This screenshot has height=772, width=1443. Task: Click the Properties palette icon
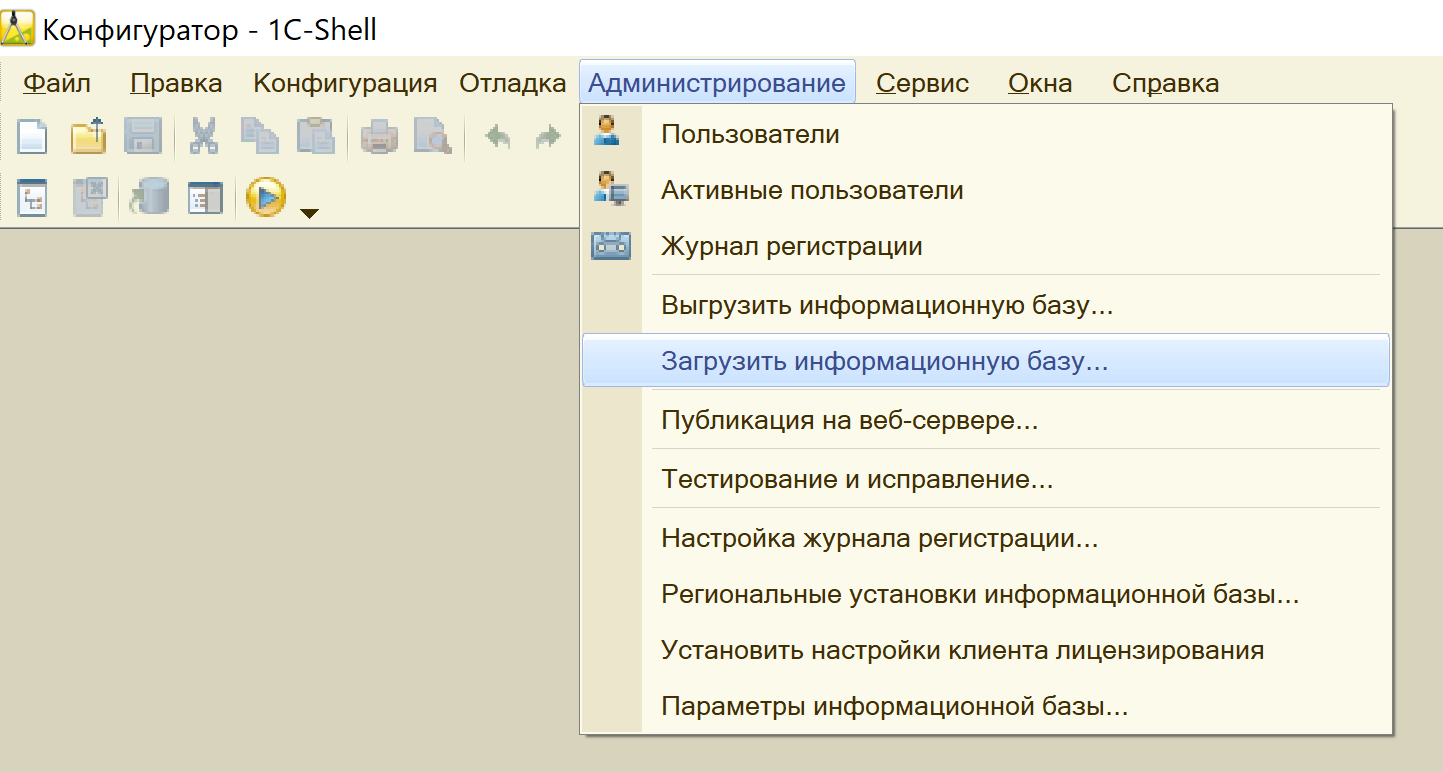tap(206, 197)
